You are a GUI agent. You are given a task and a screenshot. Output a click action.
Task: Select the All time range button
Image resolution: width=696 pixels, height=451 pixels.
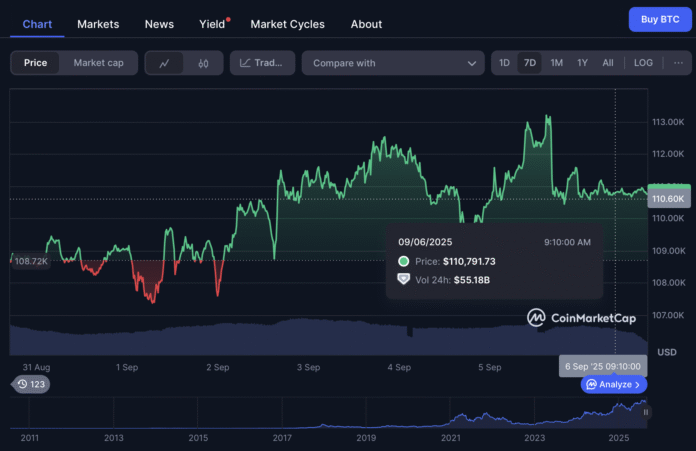tap(608, 63)
